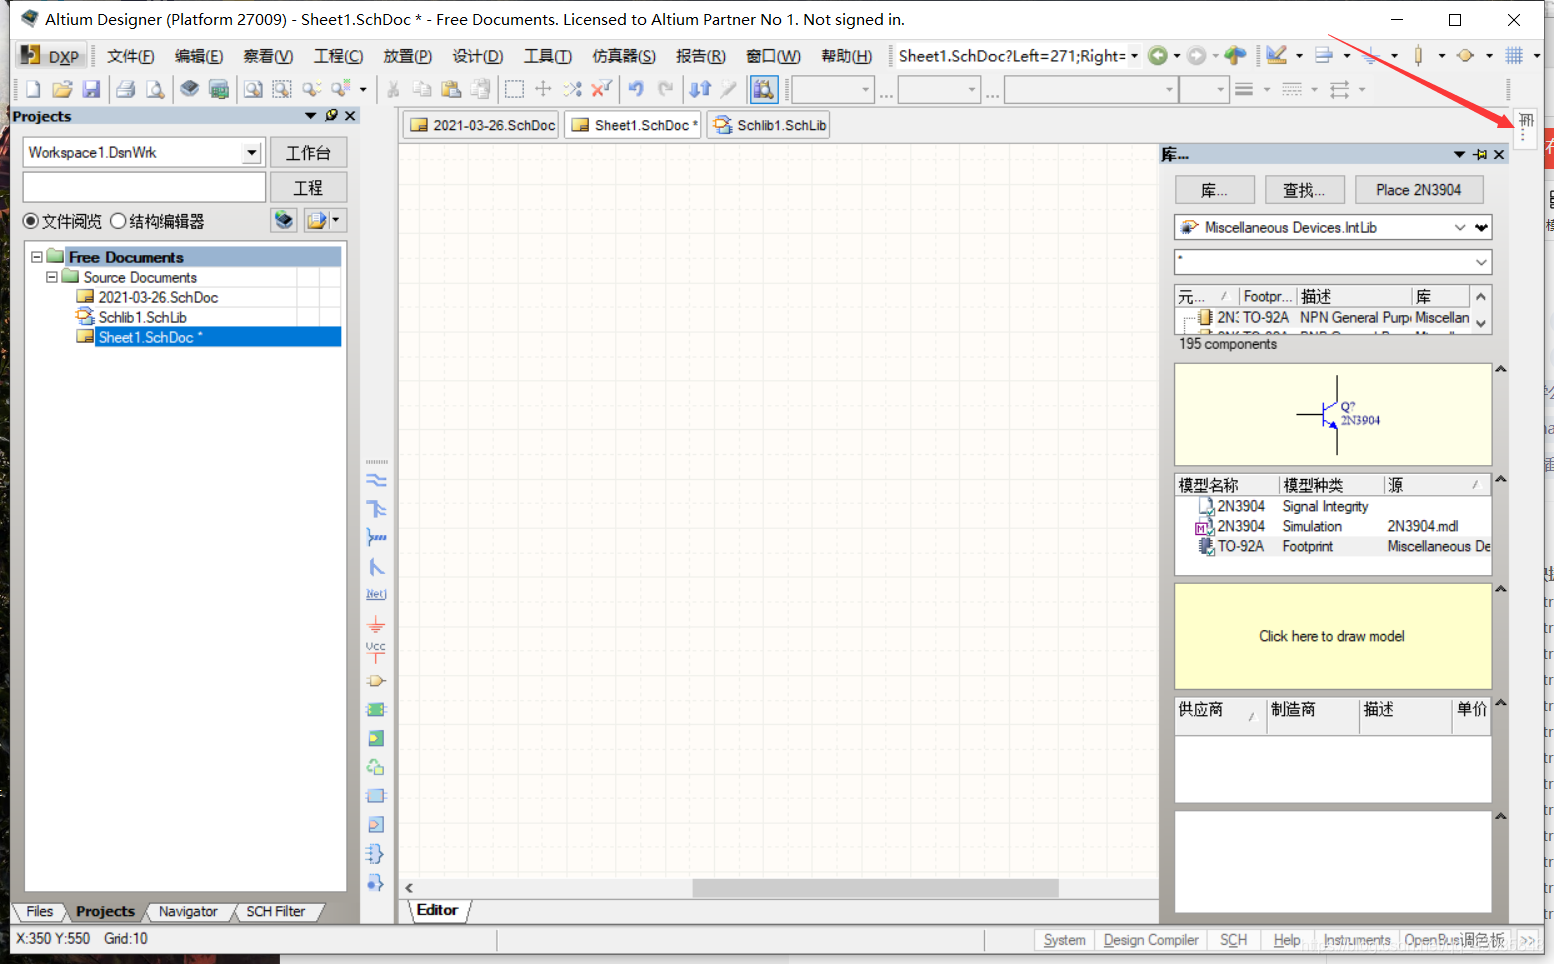Click the Place 2N3904 button
Viewport: 1554px width, 964px height.
(x=1418, y=190)
